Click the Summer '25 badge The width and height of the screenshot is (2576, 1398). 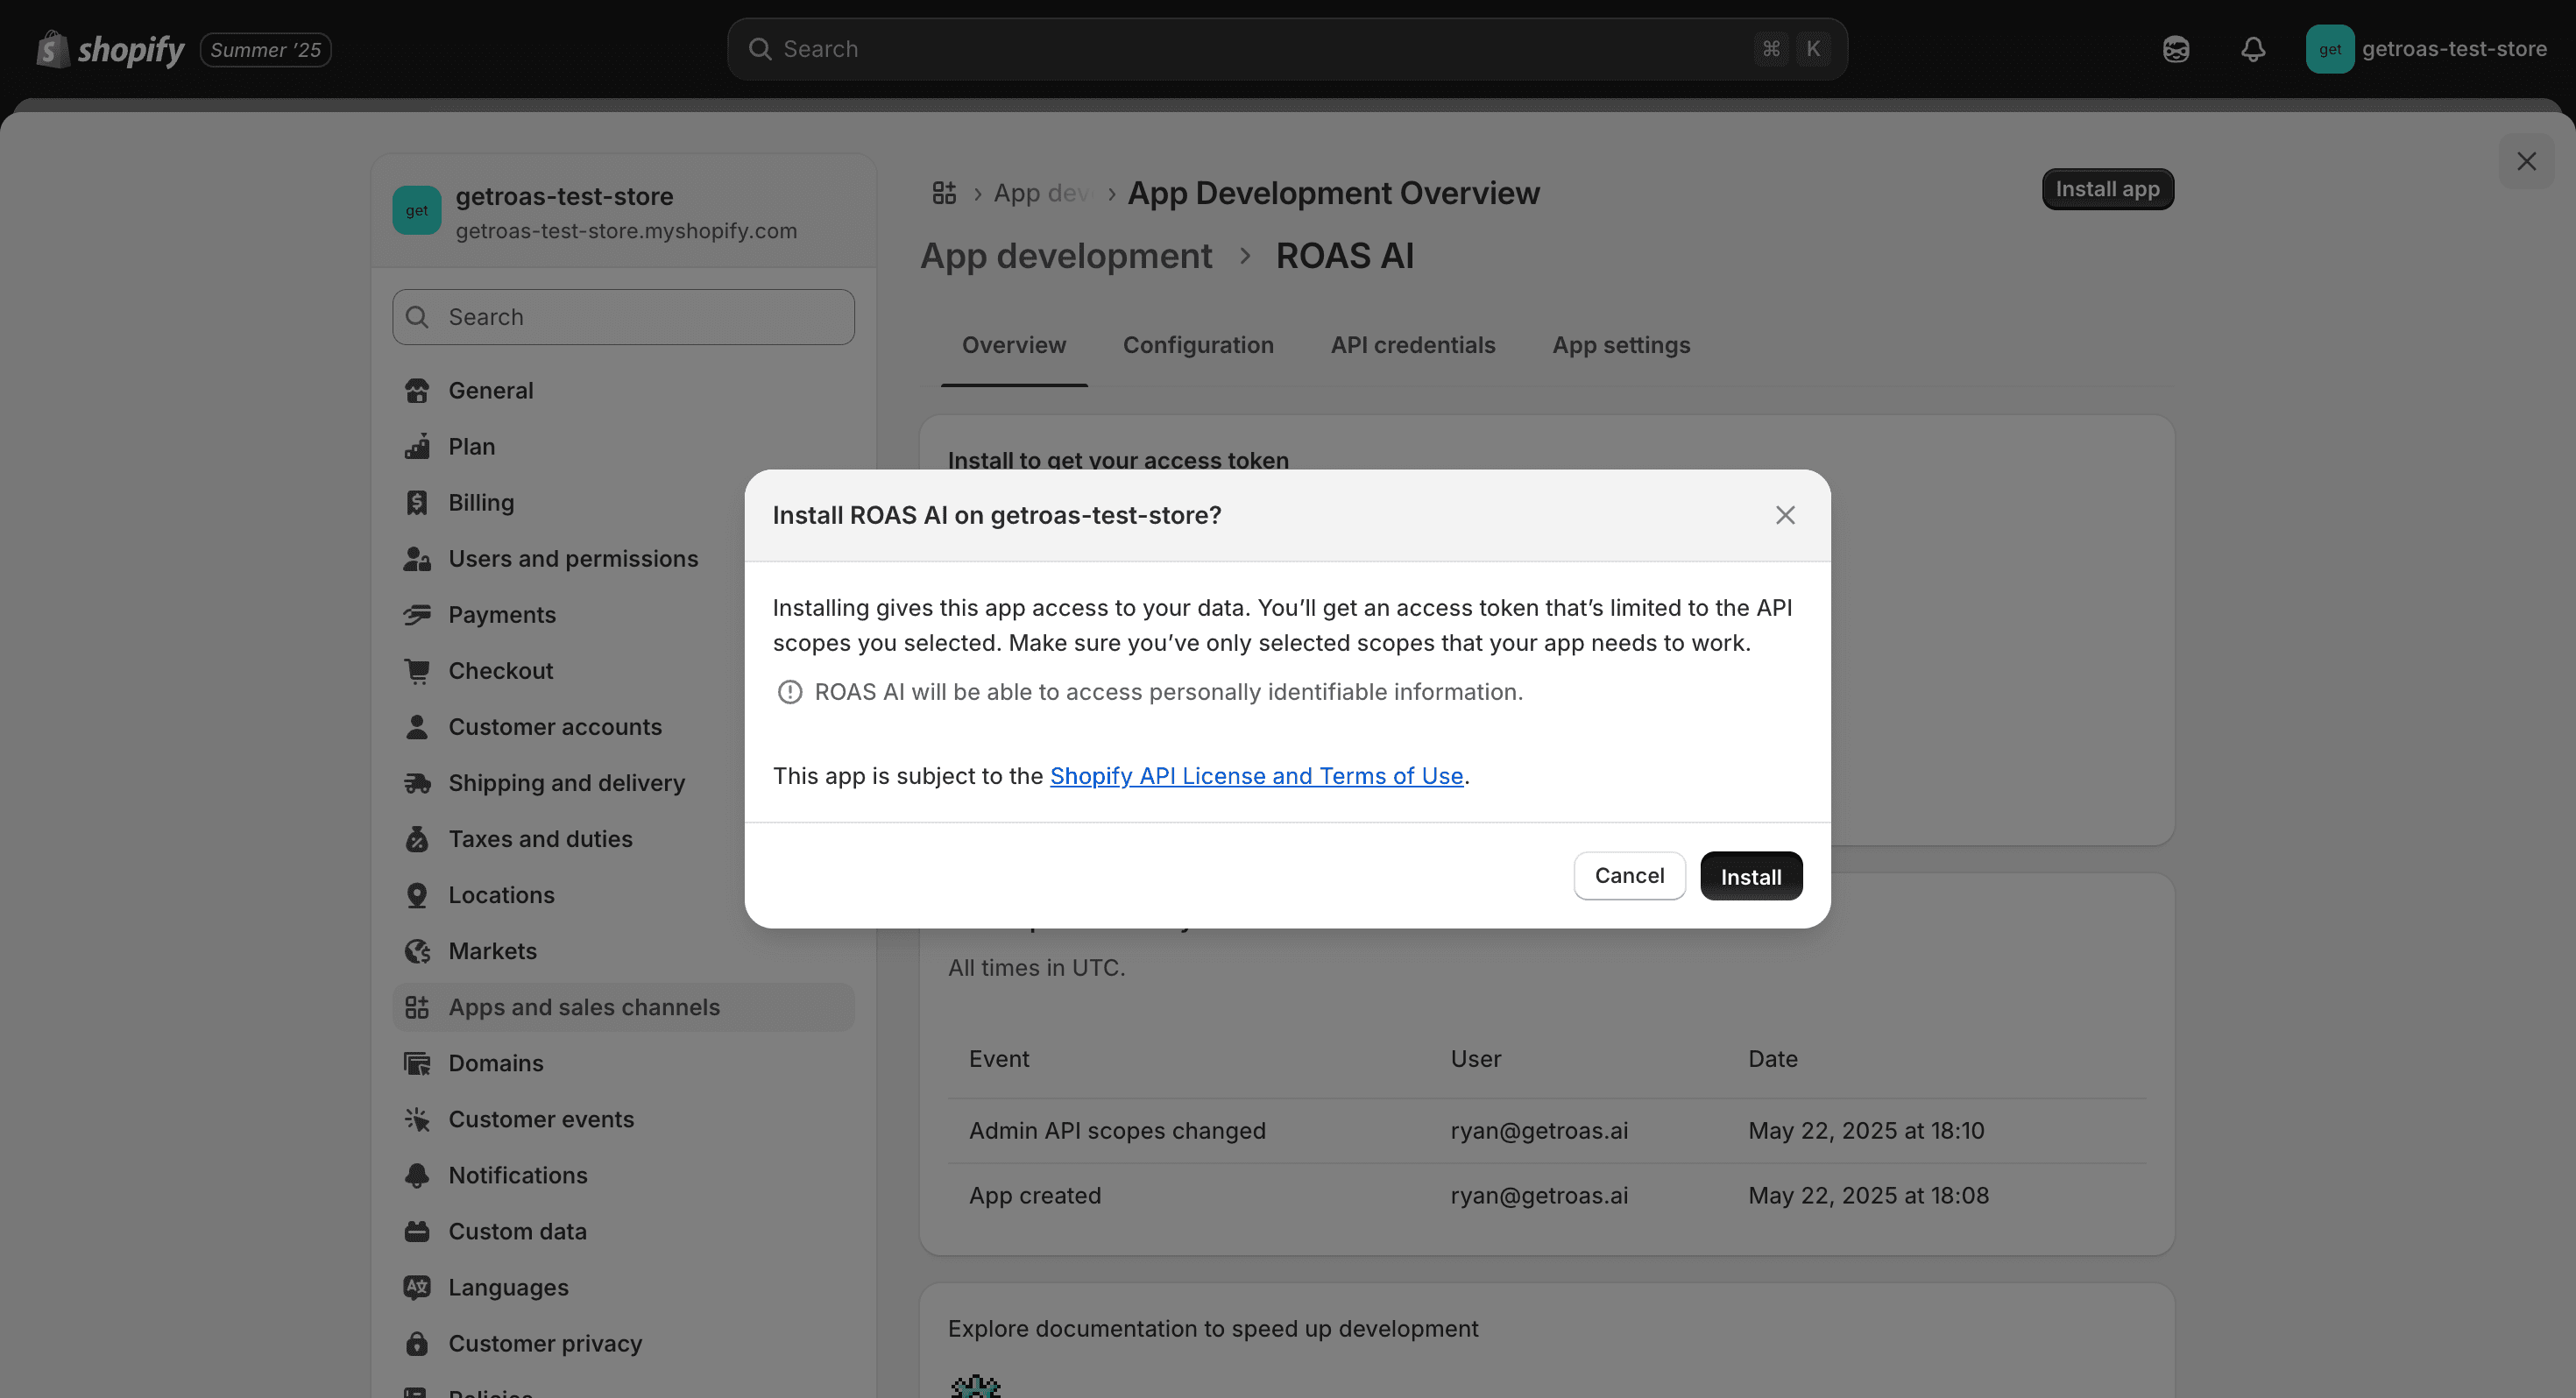point(265,49)
